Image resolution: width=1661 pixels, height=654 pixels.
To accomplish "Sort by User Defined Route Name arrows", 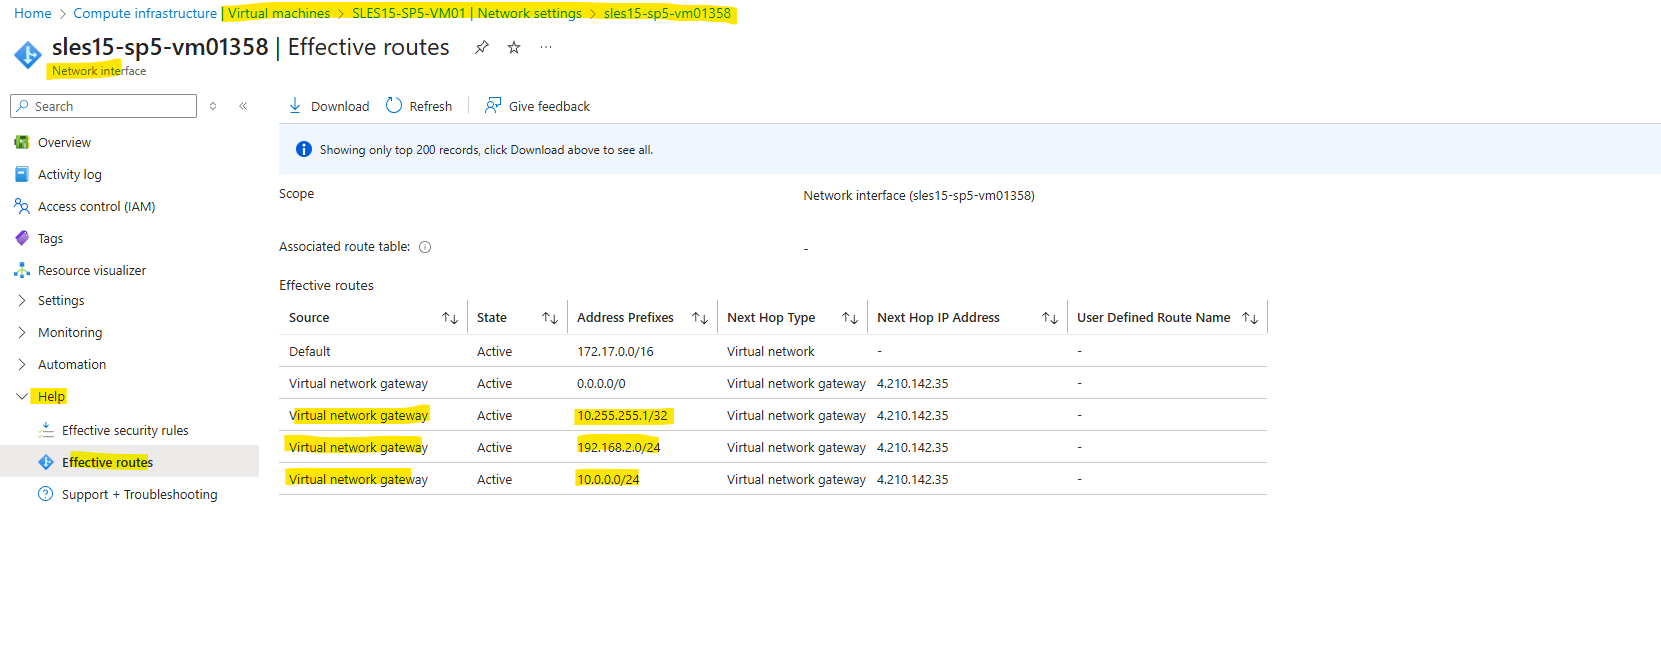I will pyautogui.click(x=1250, y=318).
